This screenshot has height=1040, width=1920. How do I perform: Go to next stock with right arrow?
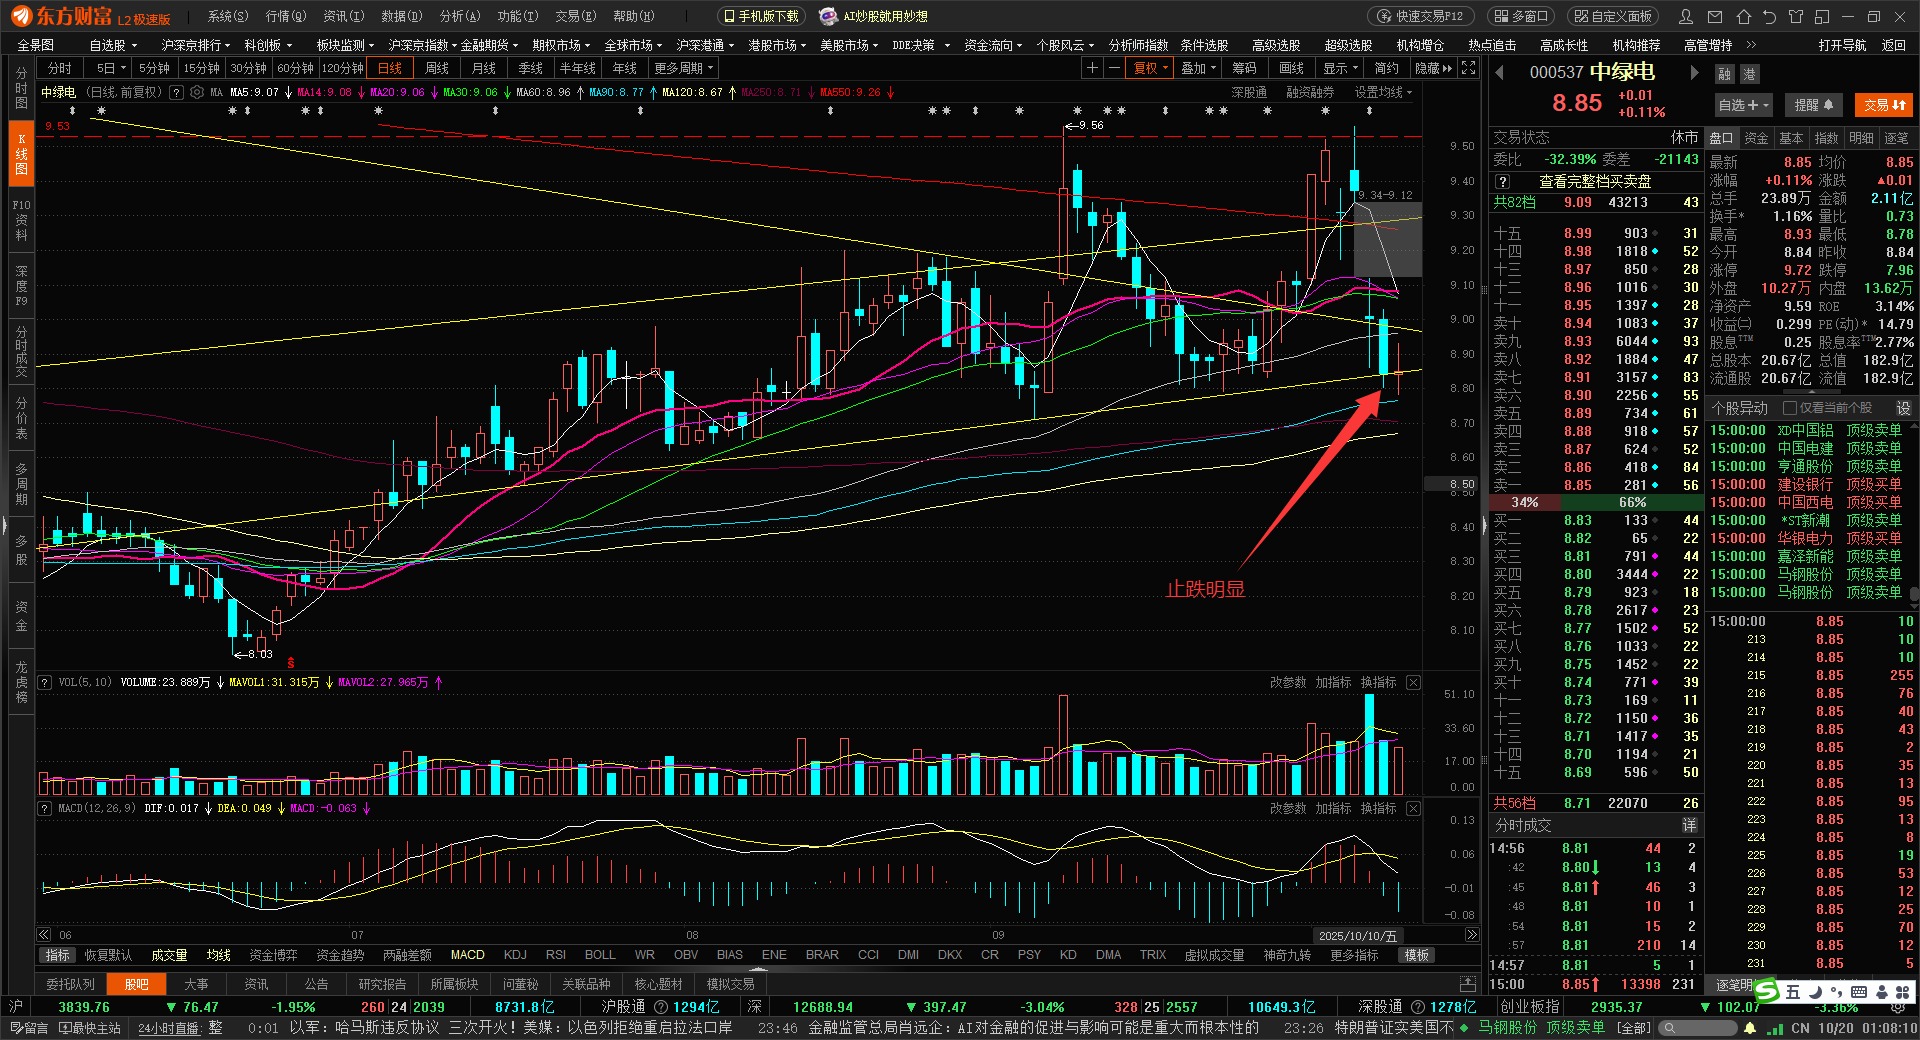[1694, 72]
